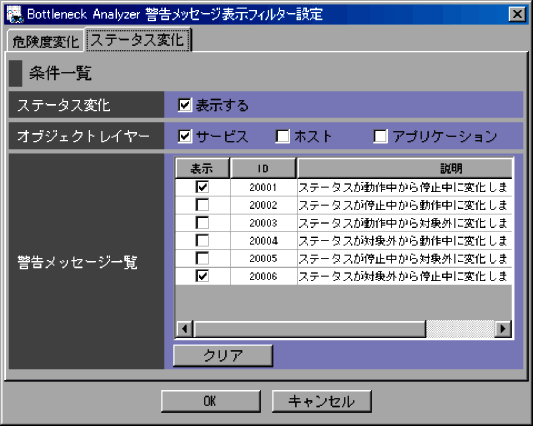
Task: Enable the アプリケーション layer checkbox
Action: pyautogui.click(x=380, y=136)
